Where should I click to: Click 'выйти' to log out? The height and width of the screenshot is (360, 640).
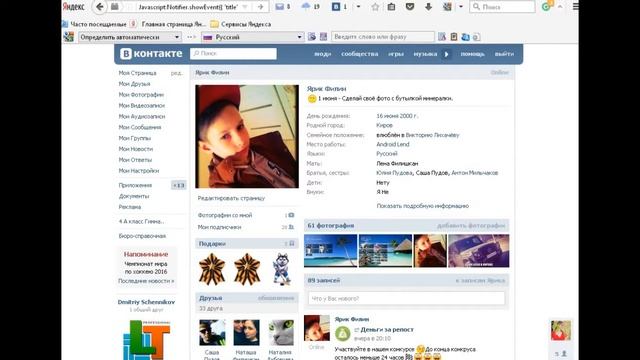504,54
